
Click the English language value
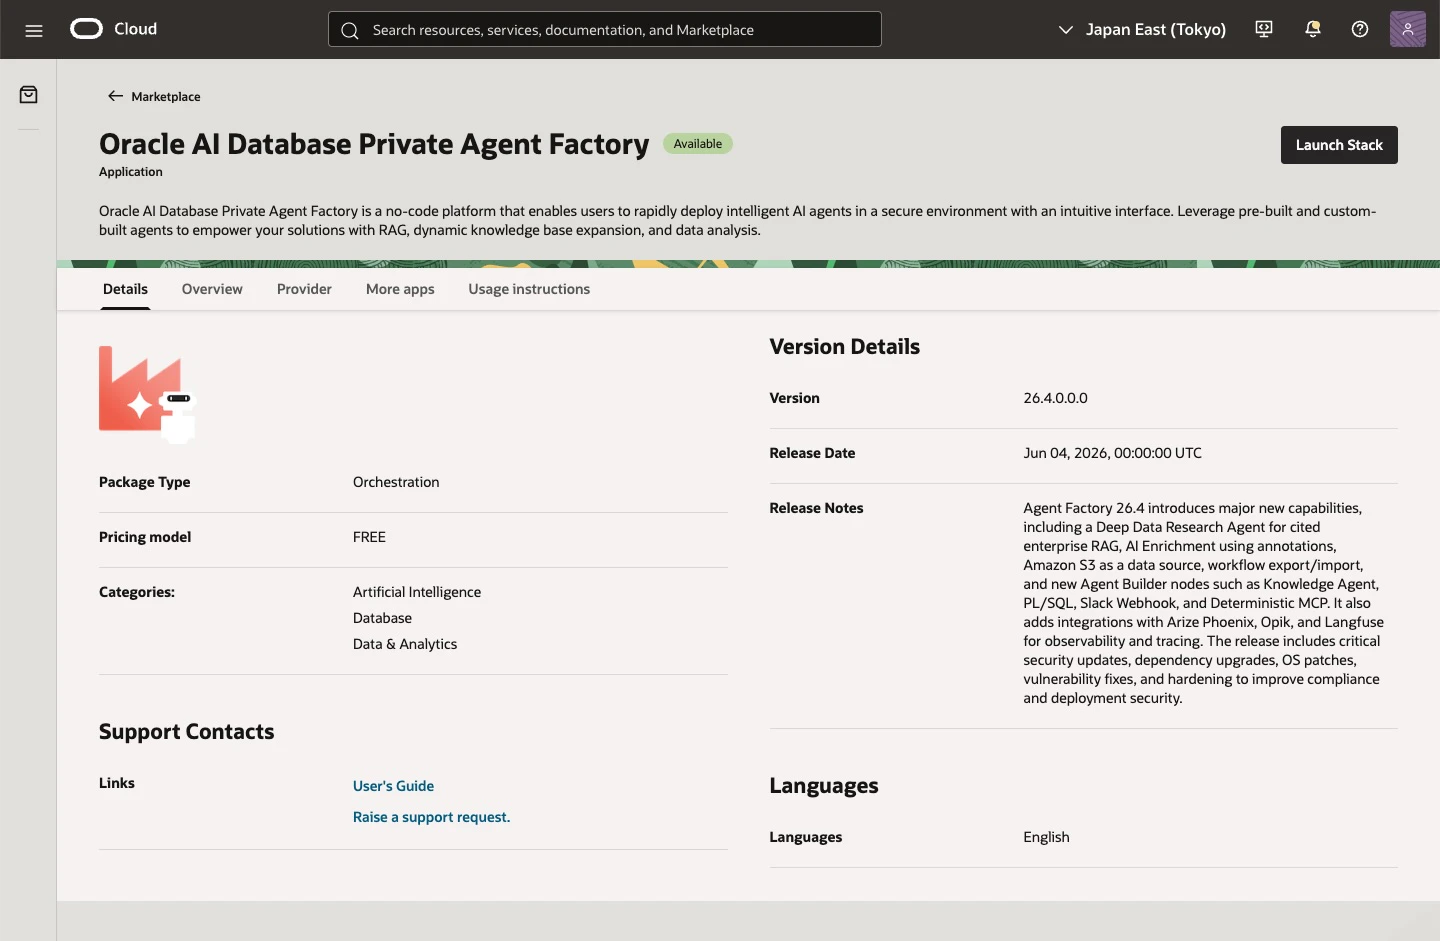[x=1046, y=837]
